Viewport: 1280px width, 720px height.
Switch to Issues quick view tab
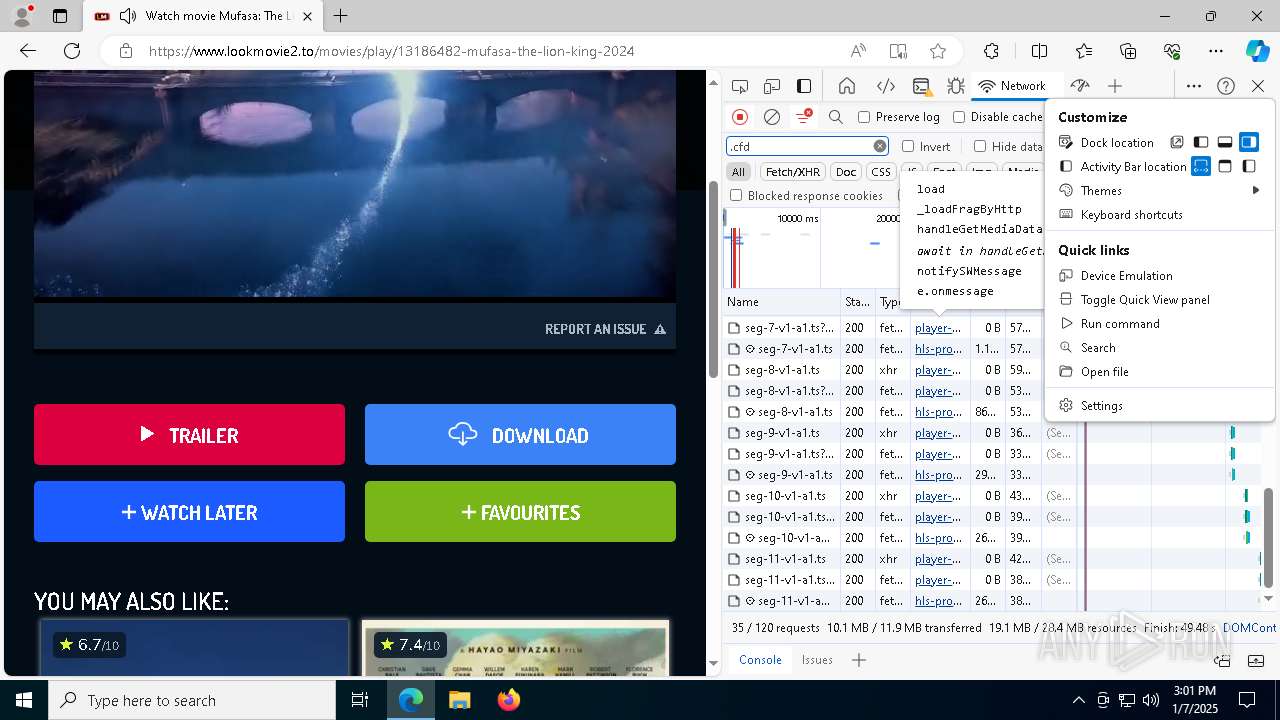pos(817,660)
